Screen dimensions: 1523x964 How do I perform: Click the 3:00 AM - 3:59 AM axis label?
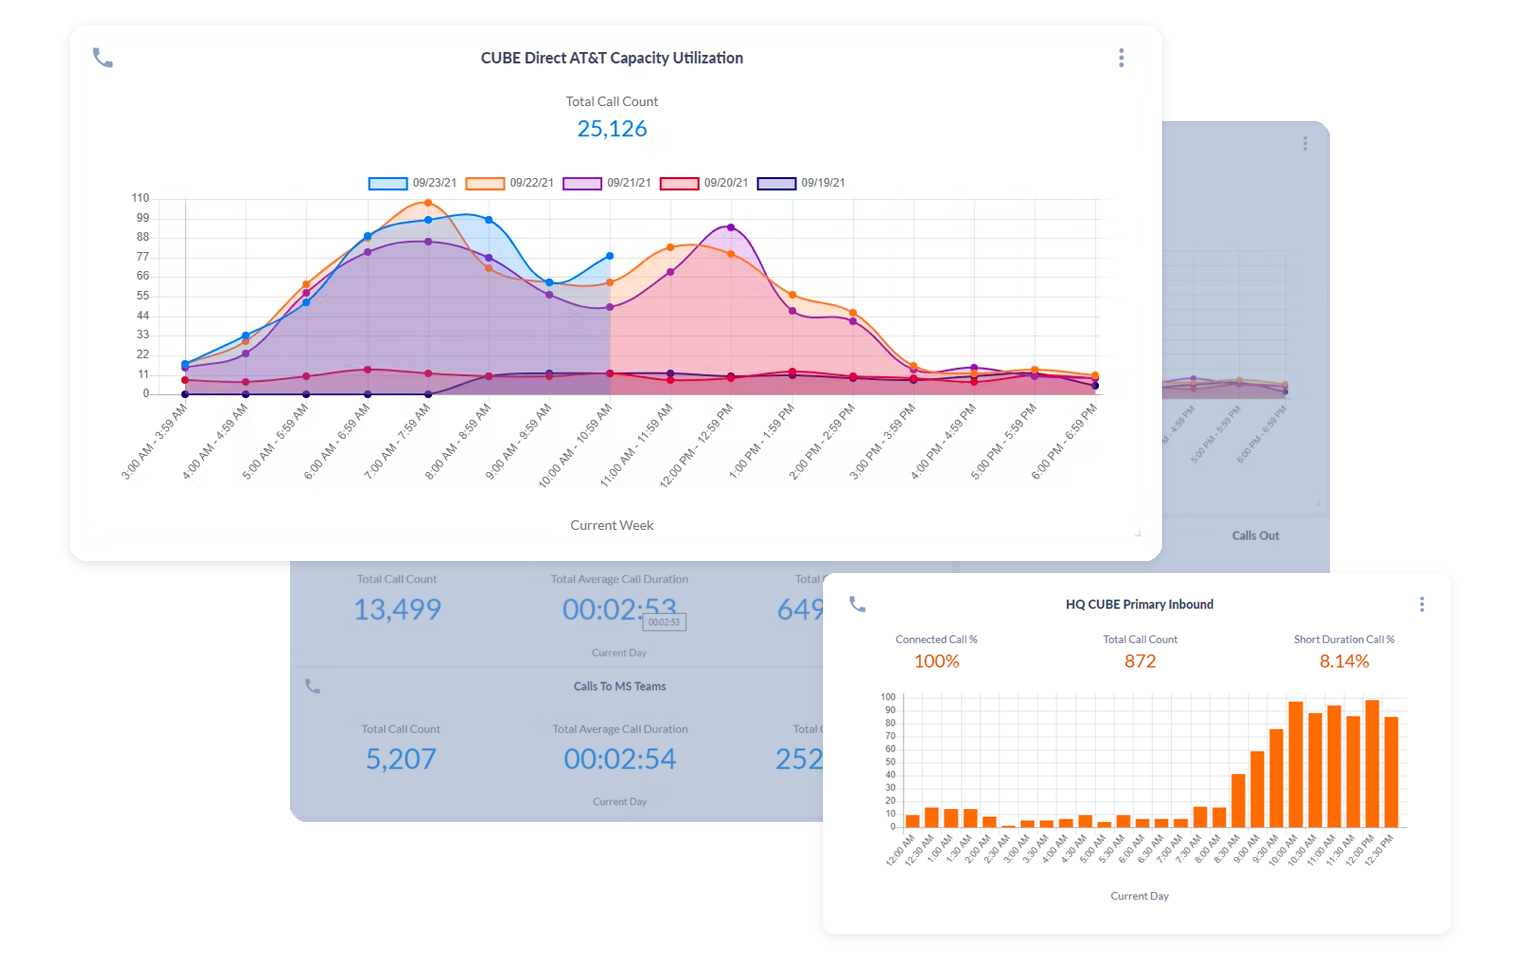point(154,441)
